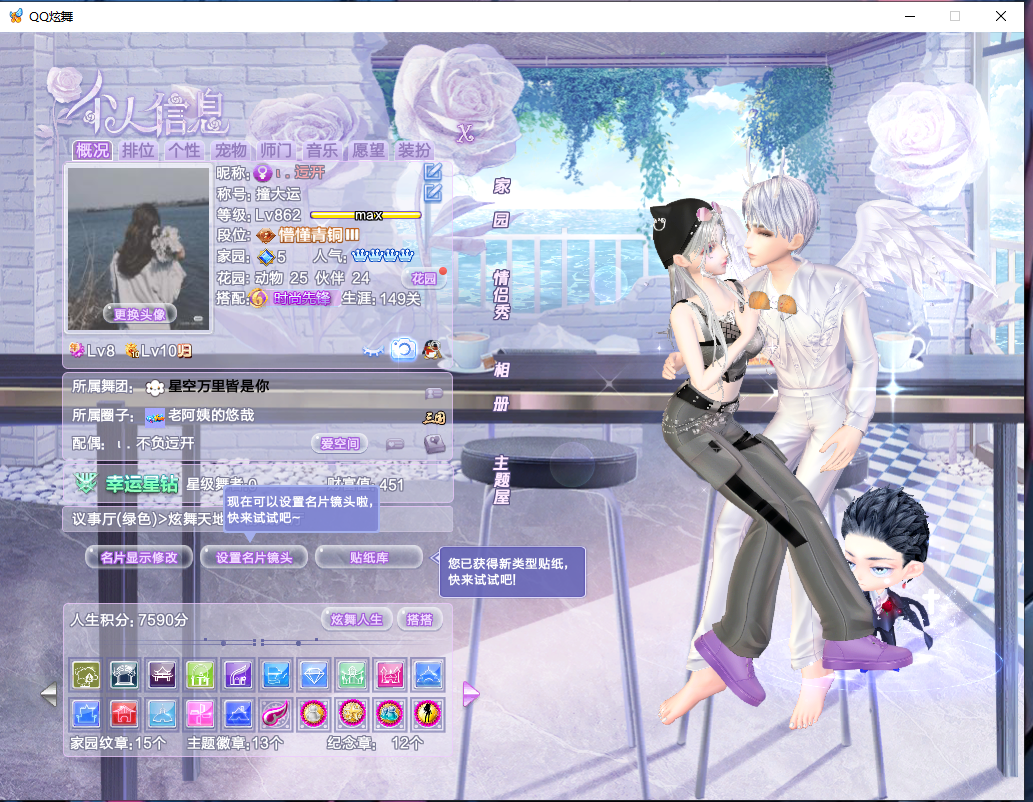Image resolution: width=1033 pixels, height=802 pixels.
Task: Click the heart book icon by spouse
Action: 434,444
